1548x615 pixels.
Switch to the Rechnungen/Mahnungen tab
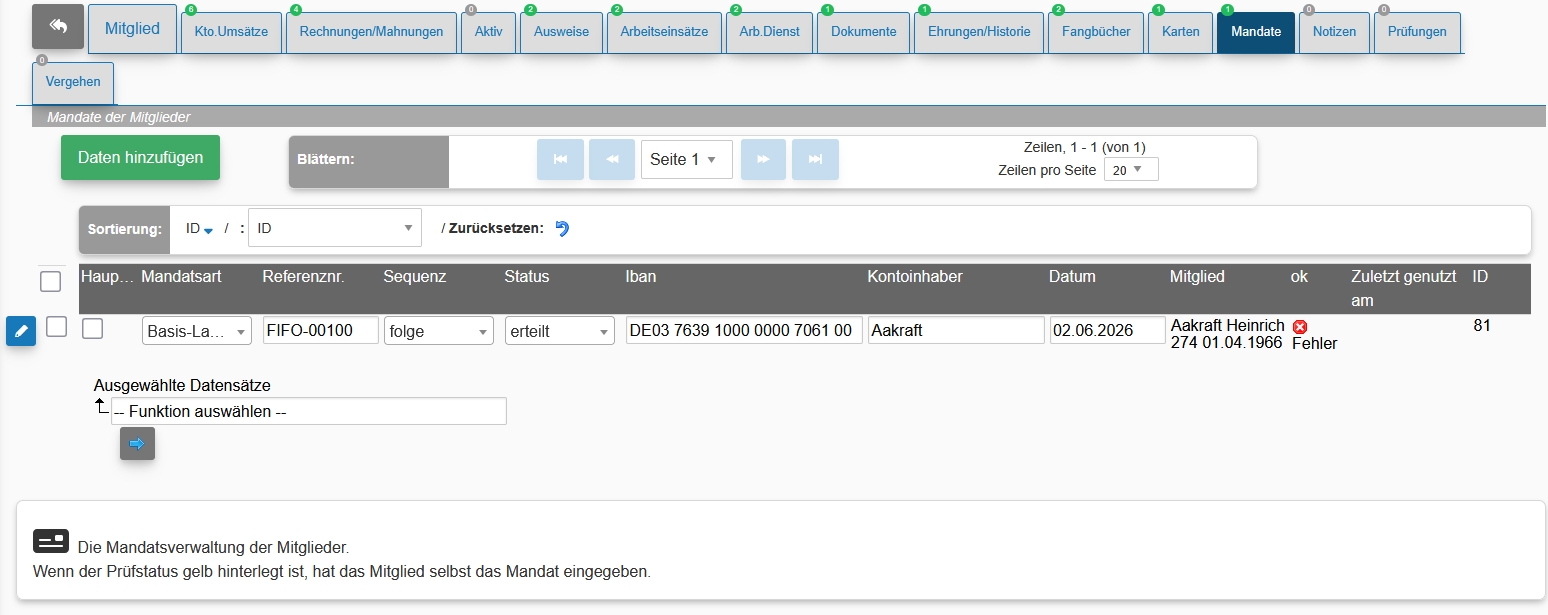371,31
